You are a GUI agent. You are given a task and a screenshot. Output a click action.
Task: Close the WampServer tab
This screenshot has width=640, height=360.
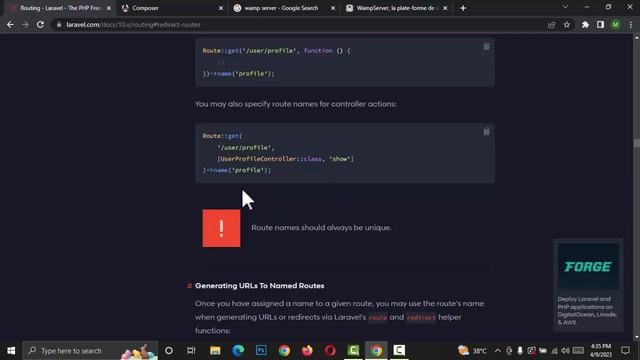point(445,8)
